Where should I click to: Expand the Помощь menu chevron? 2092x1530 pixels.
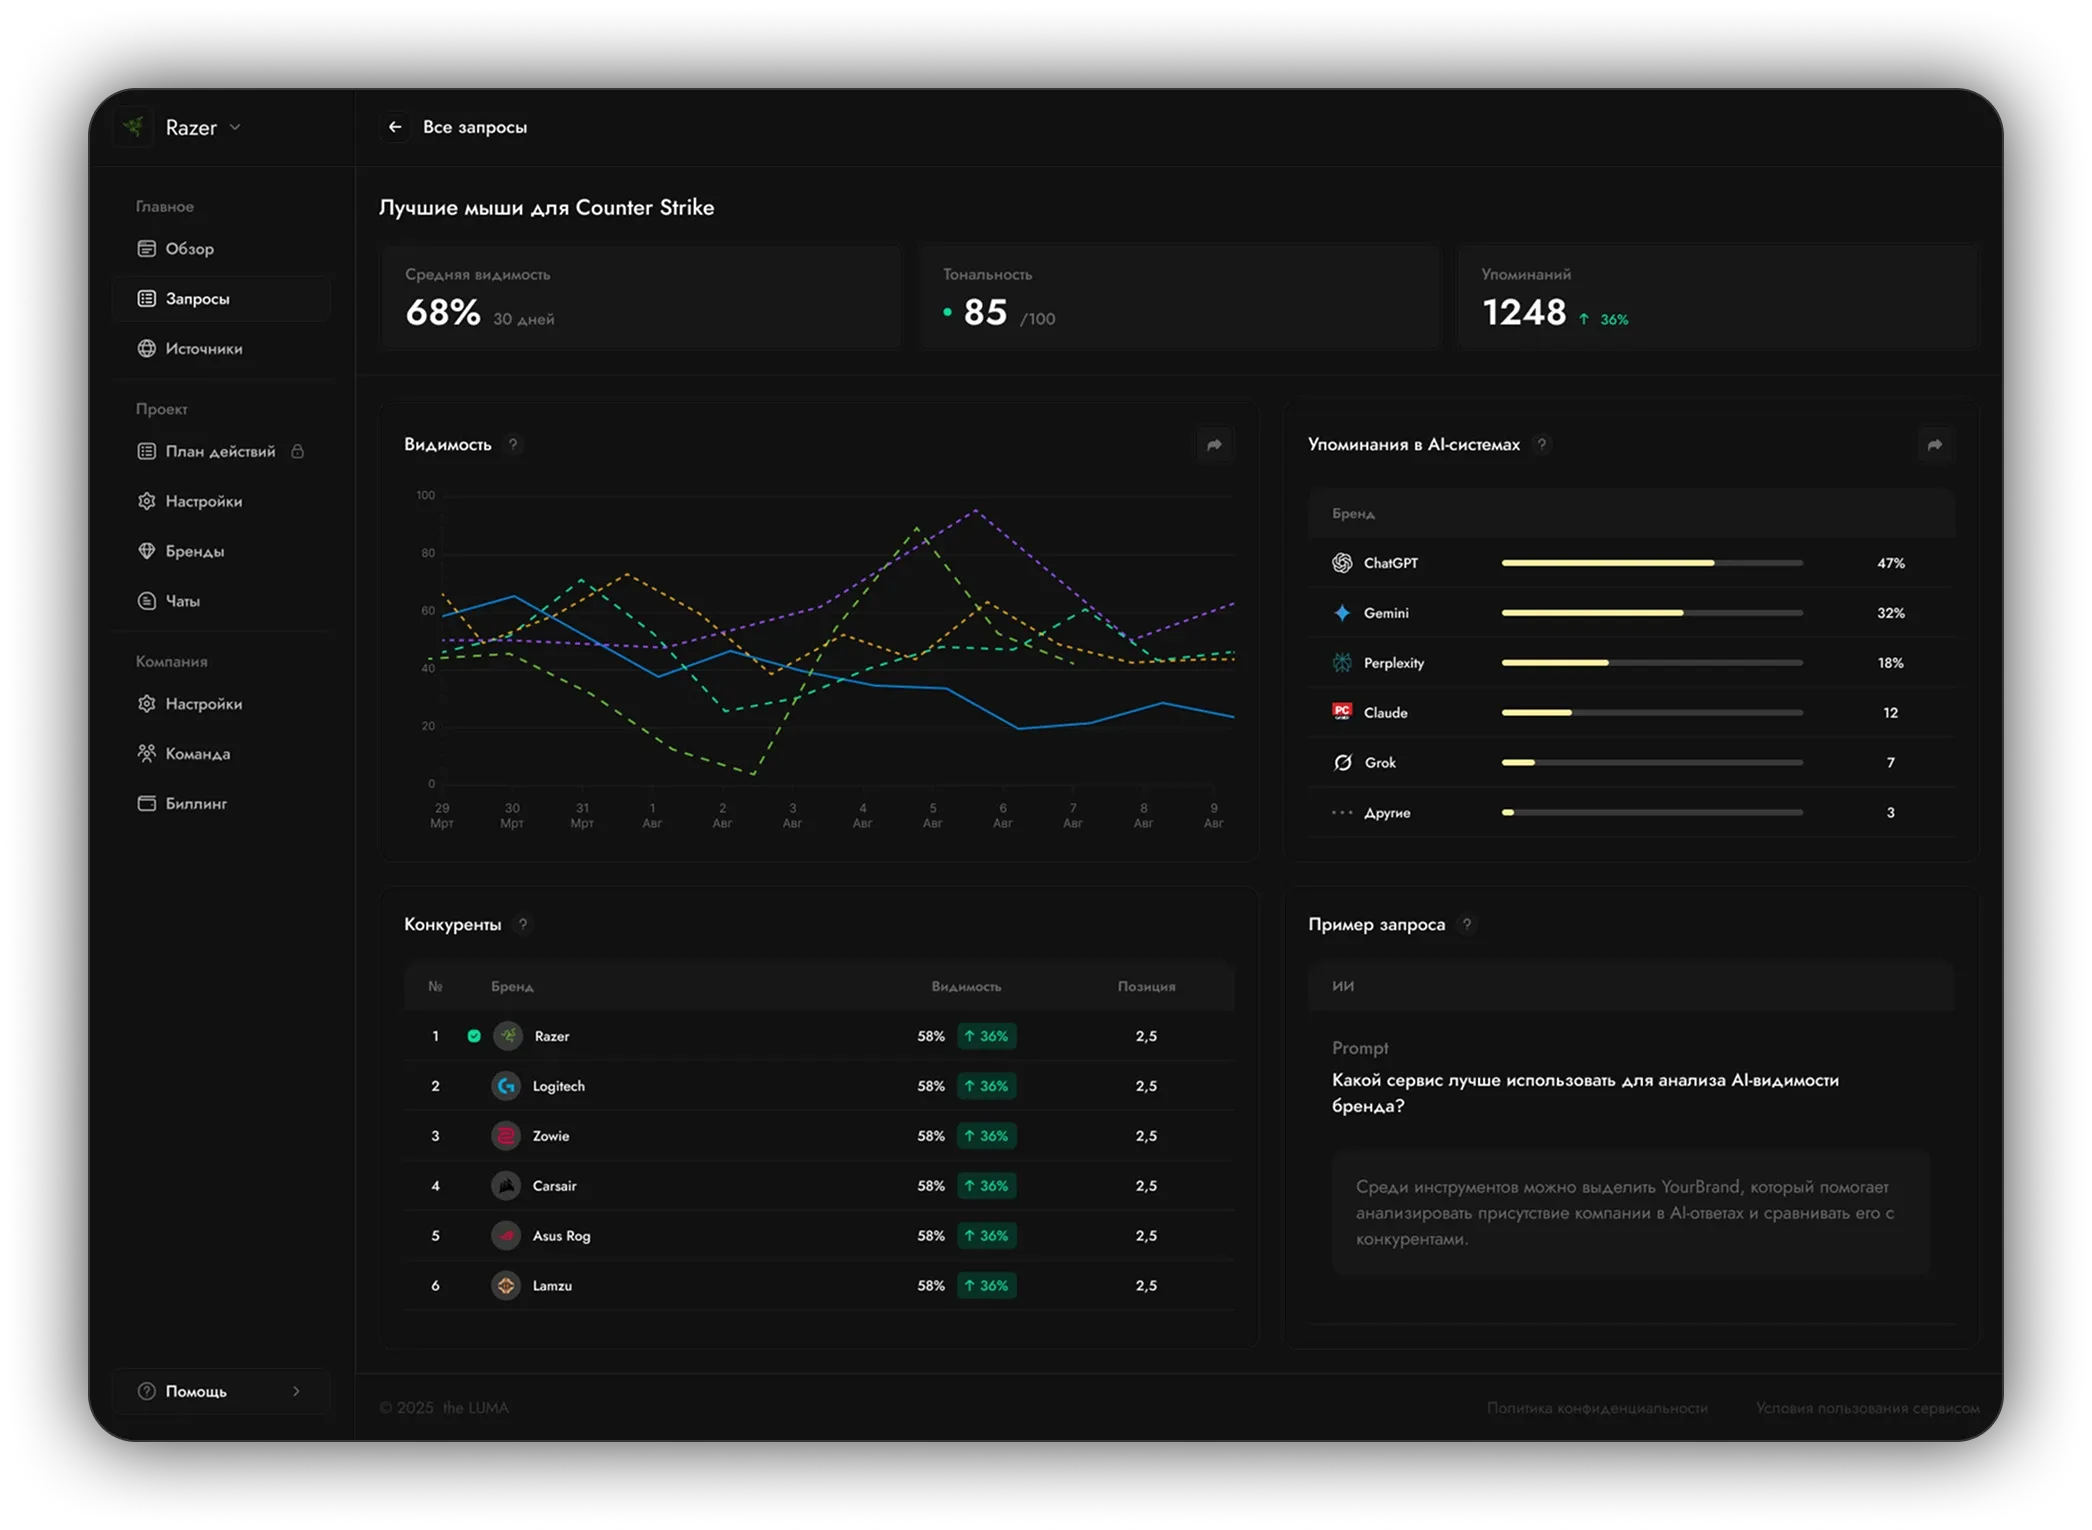296,1391
